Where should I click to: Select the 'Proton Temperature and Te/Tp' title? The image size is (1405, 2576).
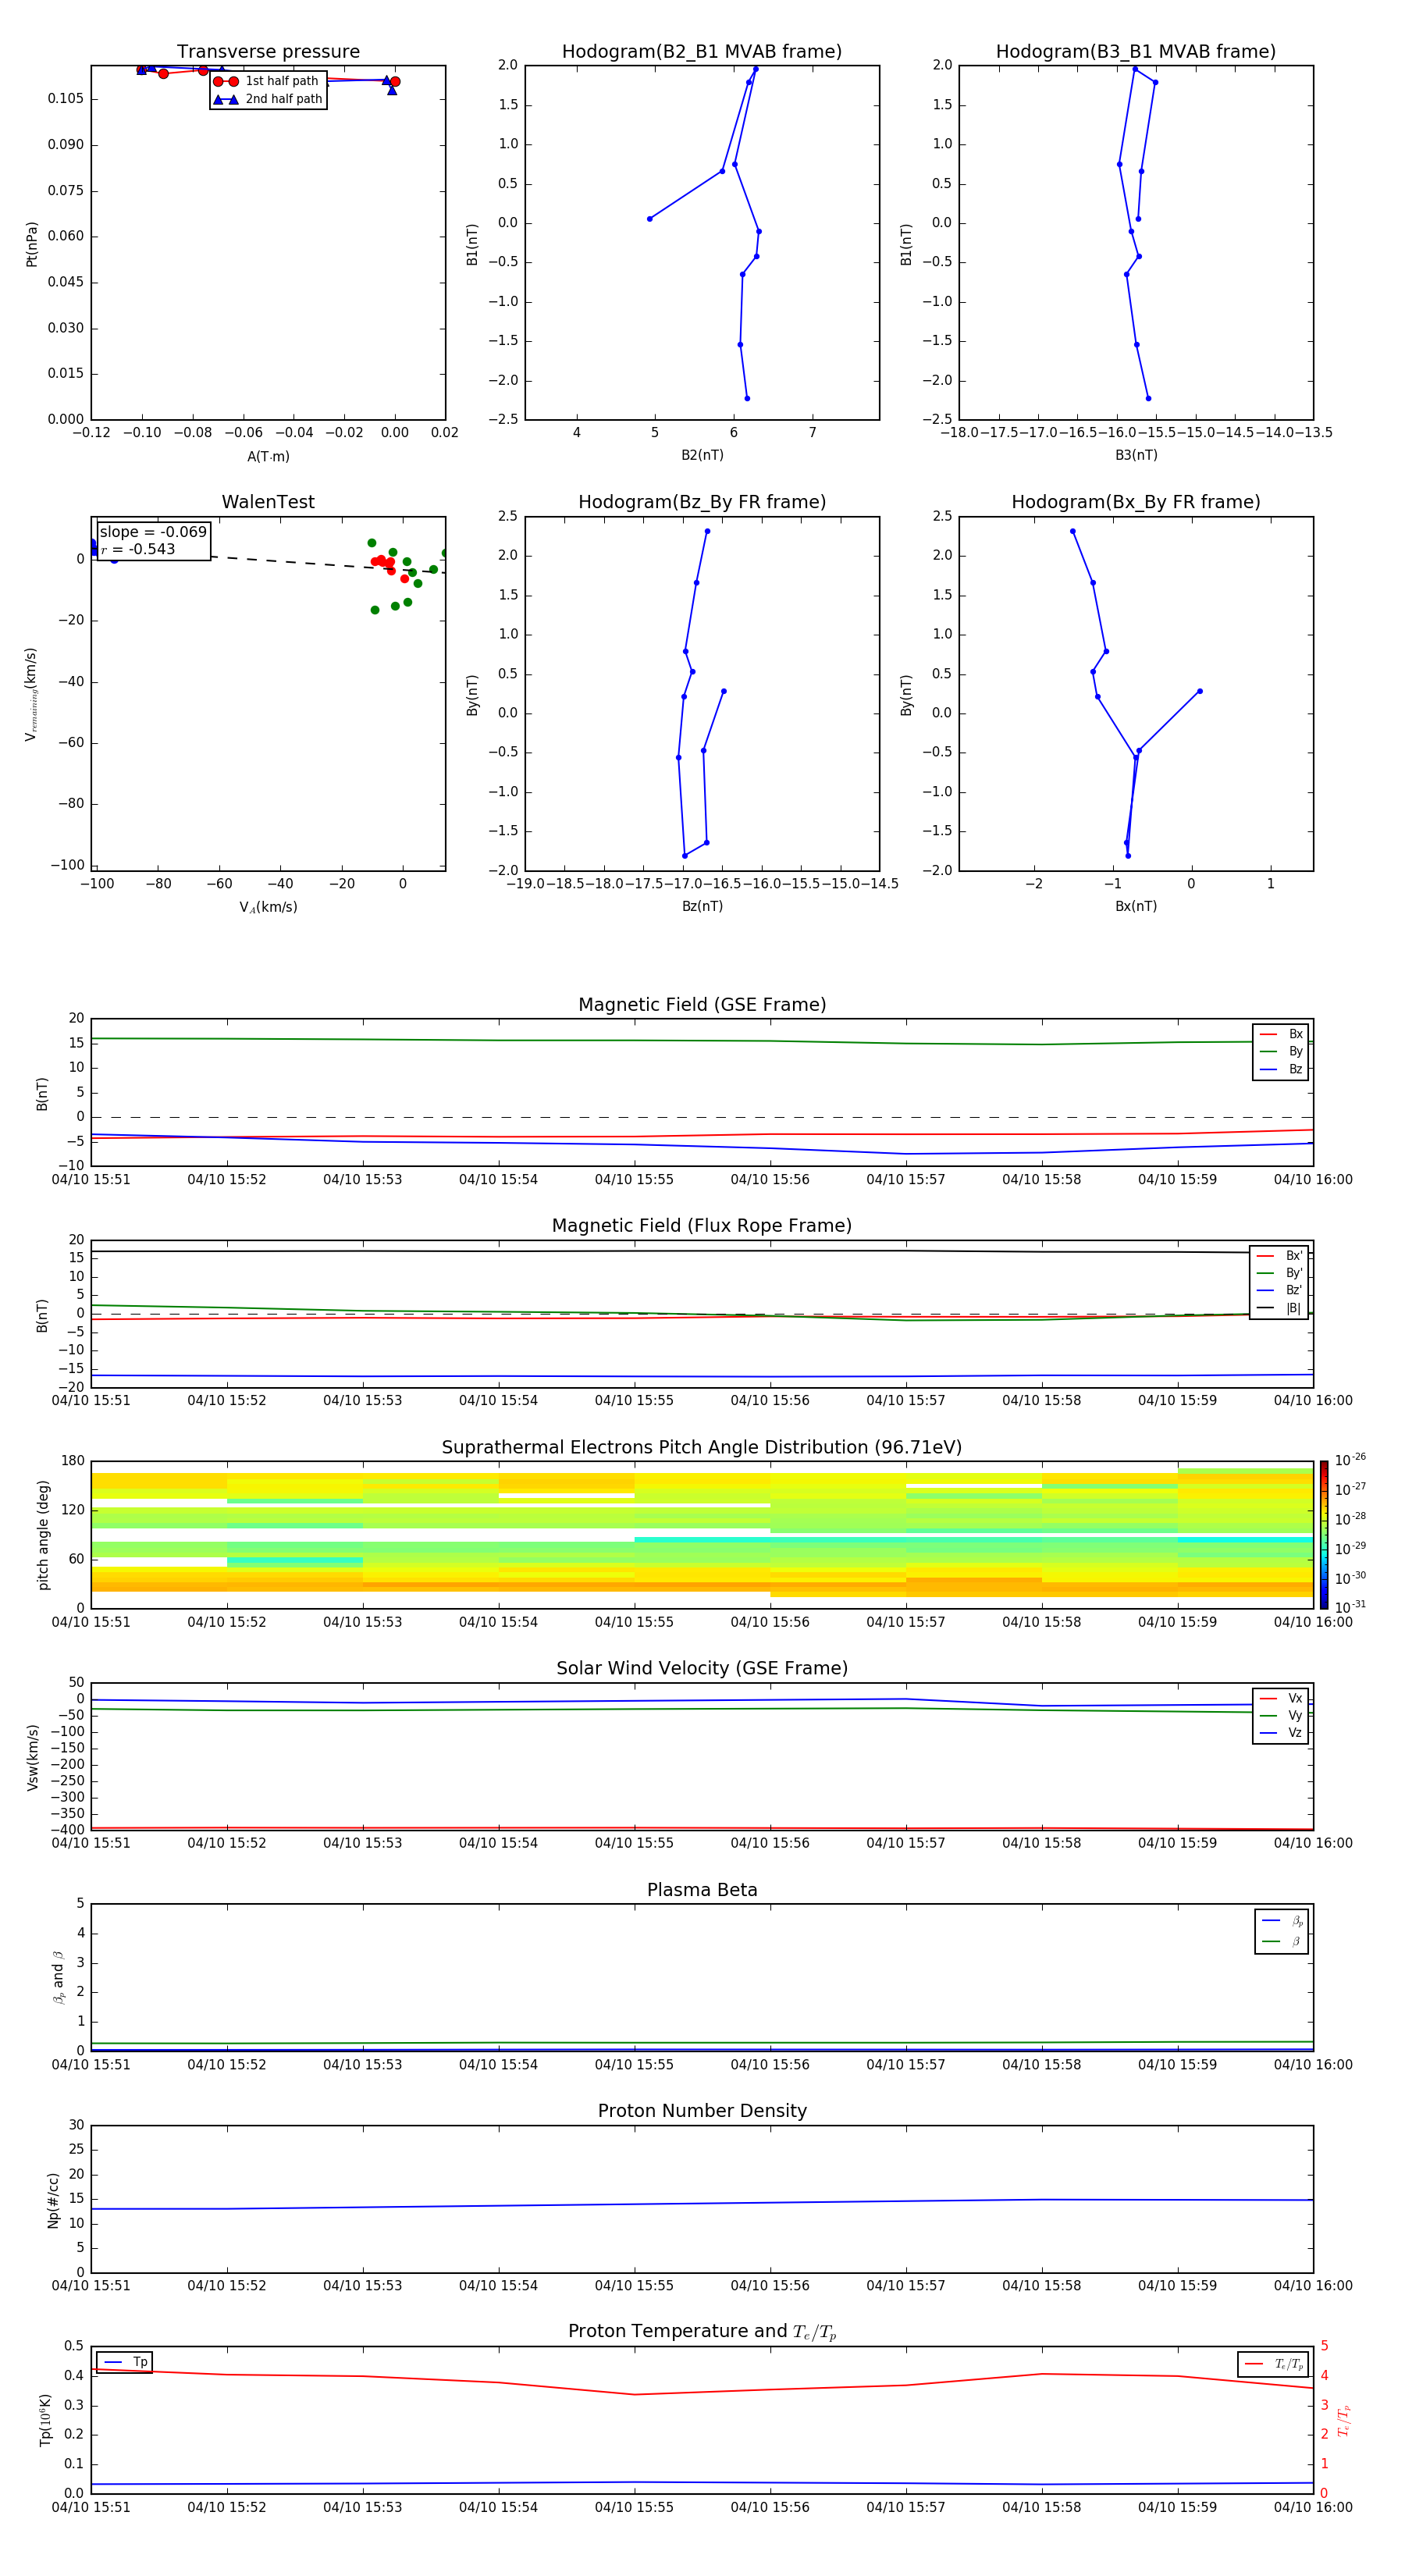tap(702, 2332)
